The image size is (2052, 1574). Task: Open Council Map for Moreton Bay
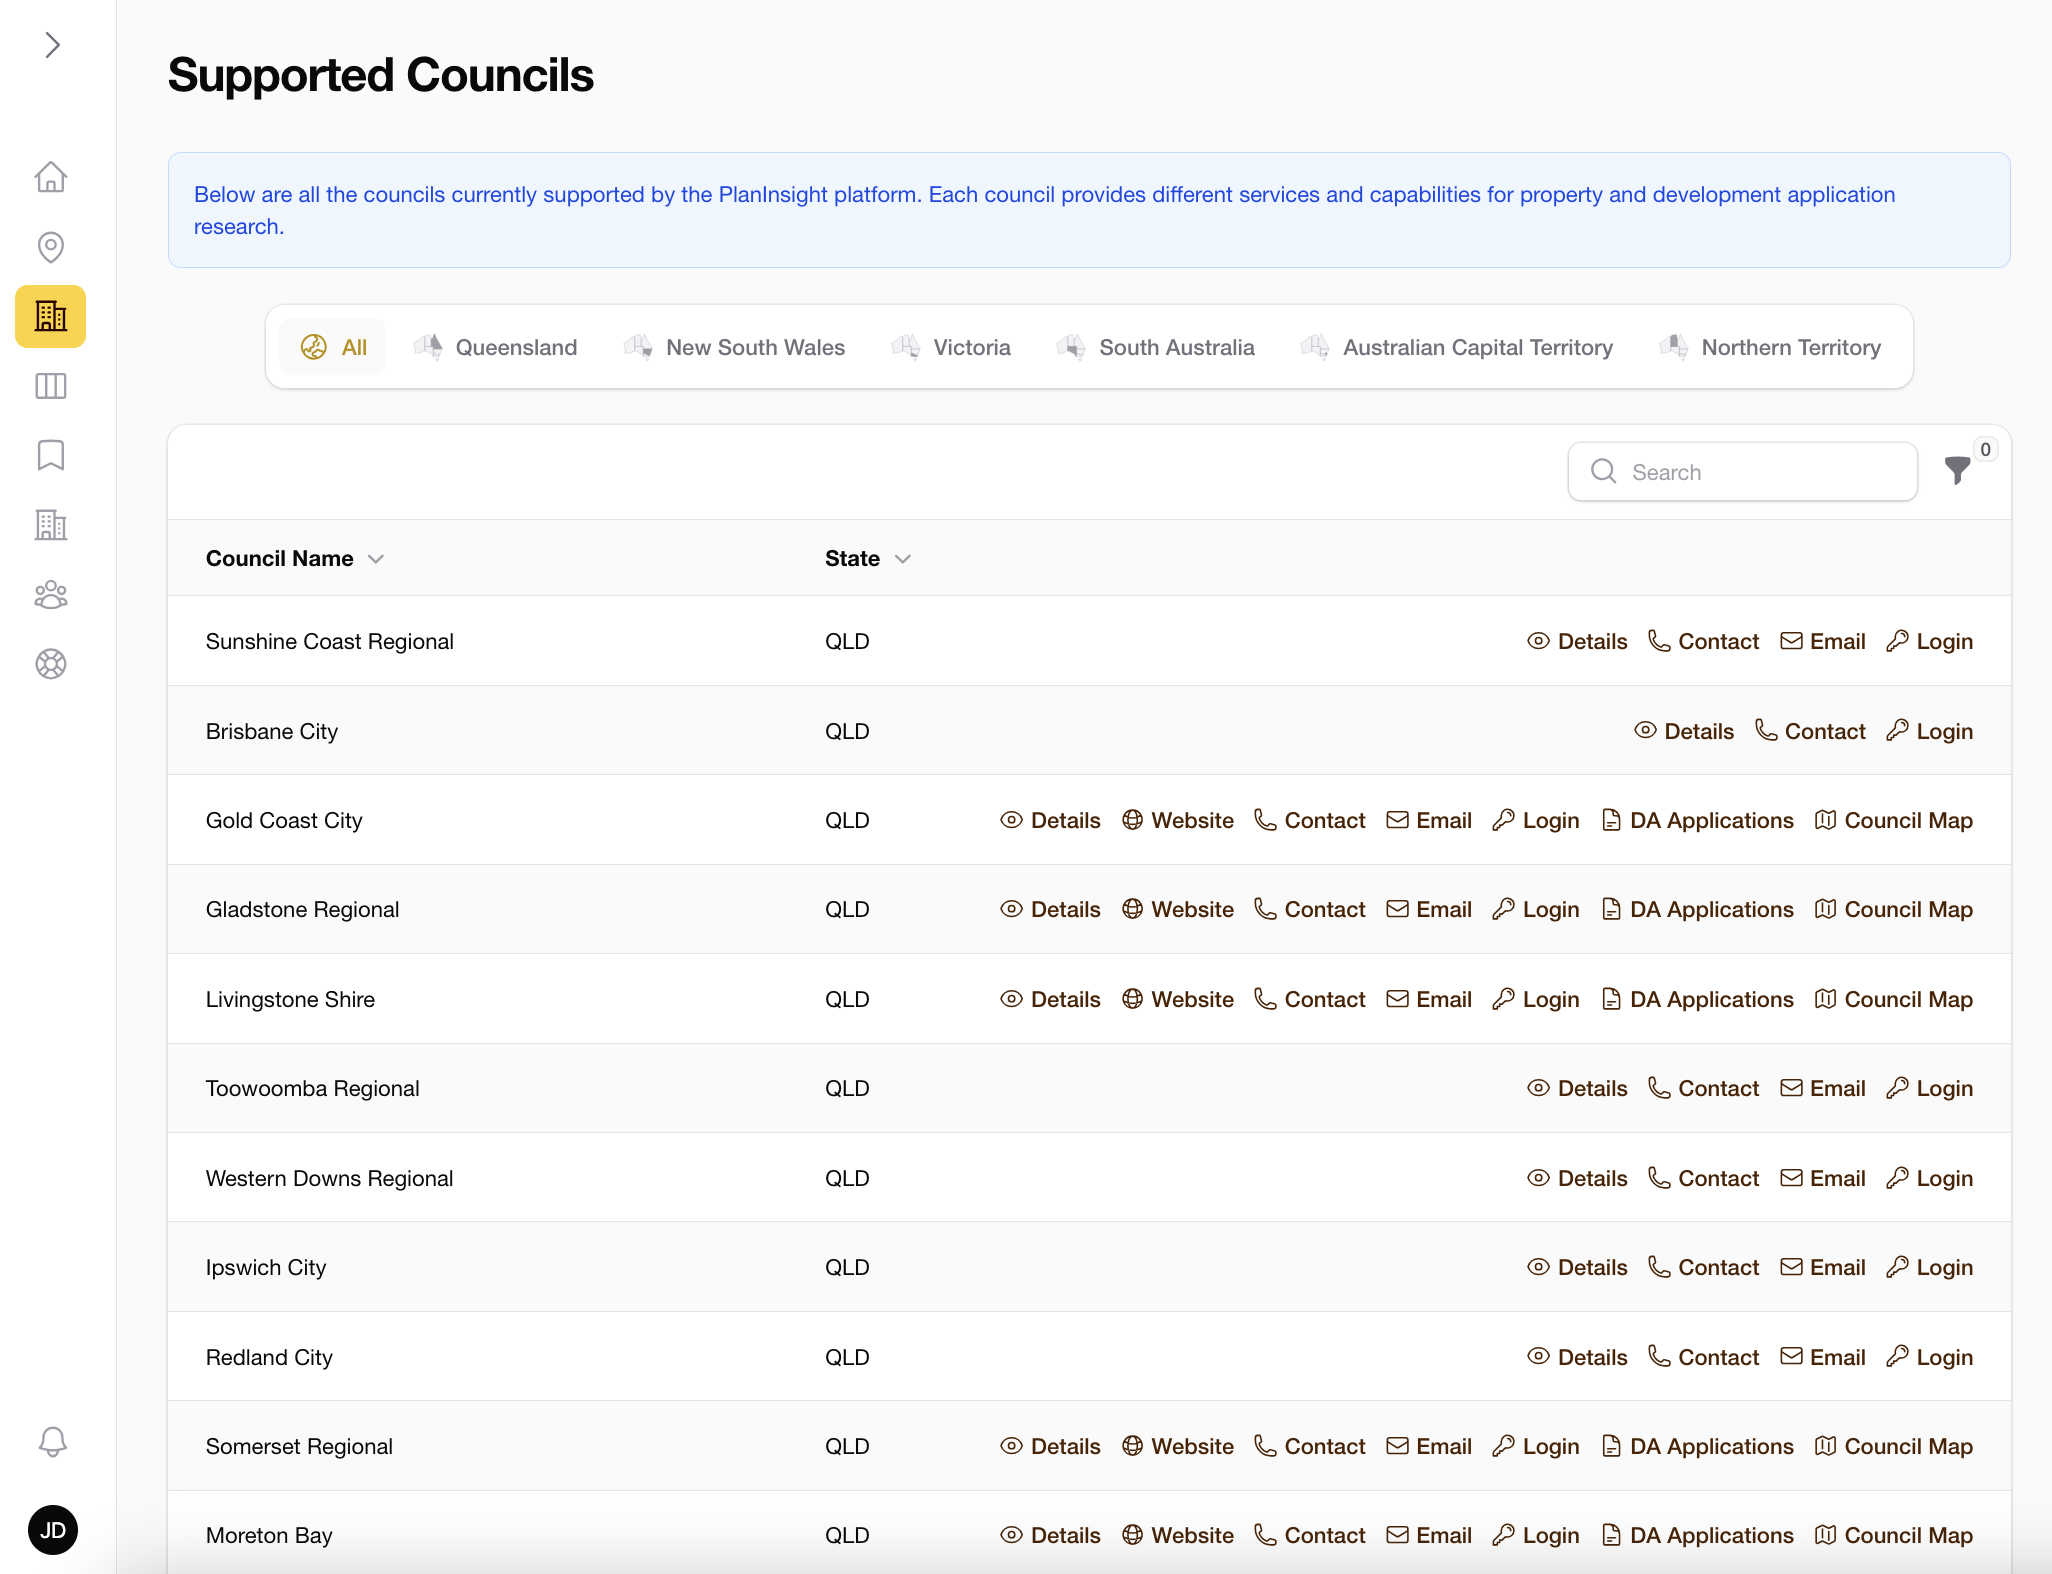pos(1893,1535)
